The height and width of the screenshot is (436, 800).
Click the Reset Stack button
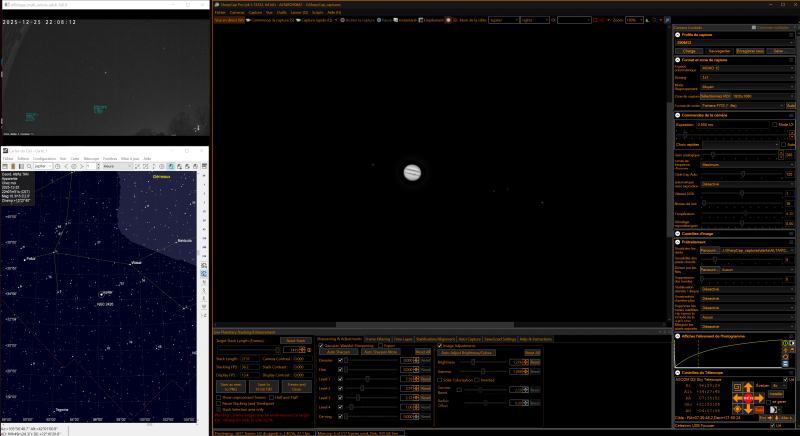coord(296,341)
